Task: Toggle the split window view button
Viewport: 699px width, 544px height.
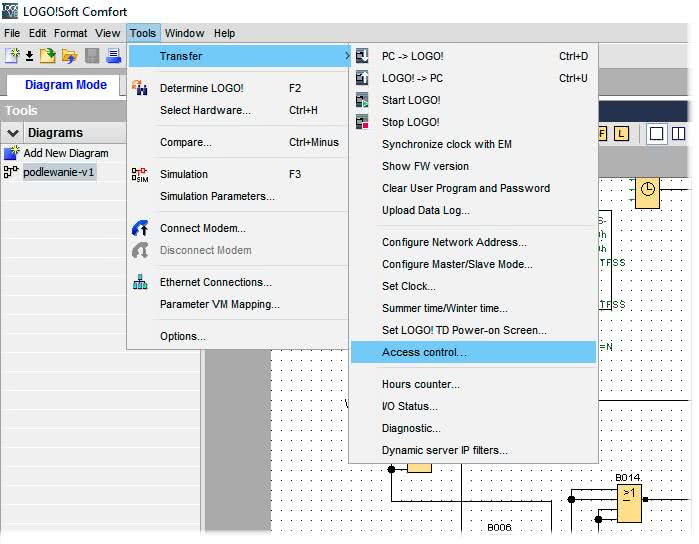Action: 679,133
